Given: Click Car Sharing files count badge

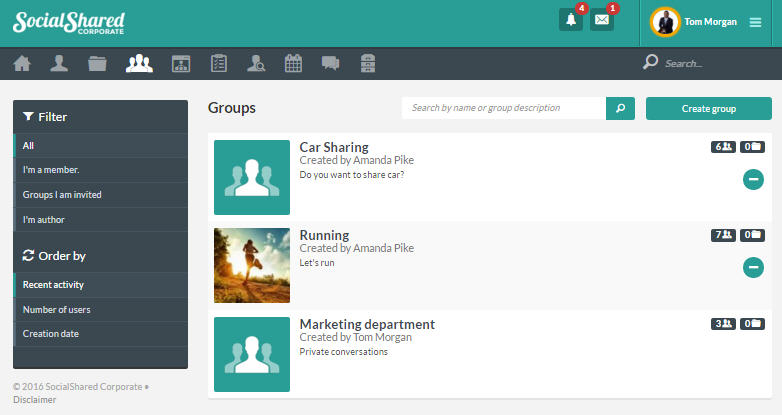Looking at the screenshot, I should (x=752, y=147).
